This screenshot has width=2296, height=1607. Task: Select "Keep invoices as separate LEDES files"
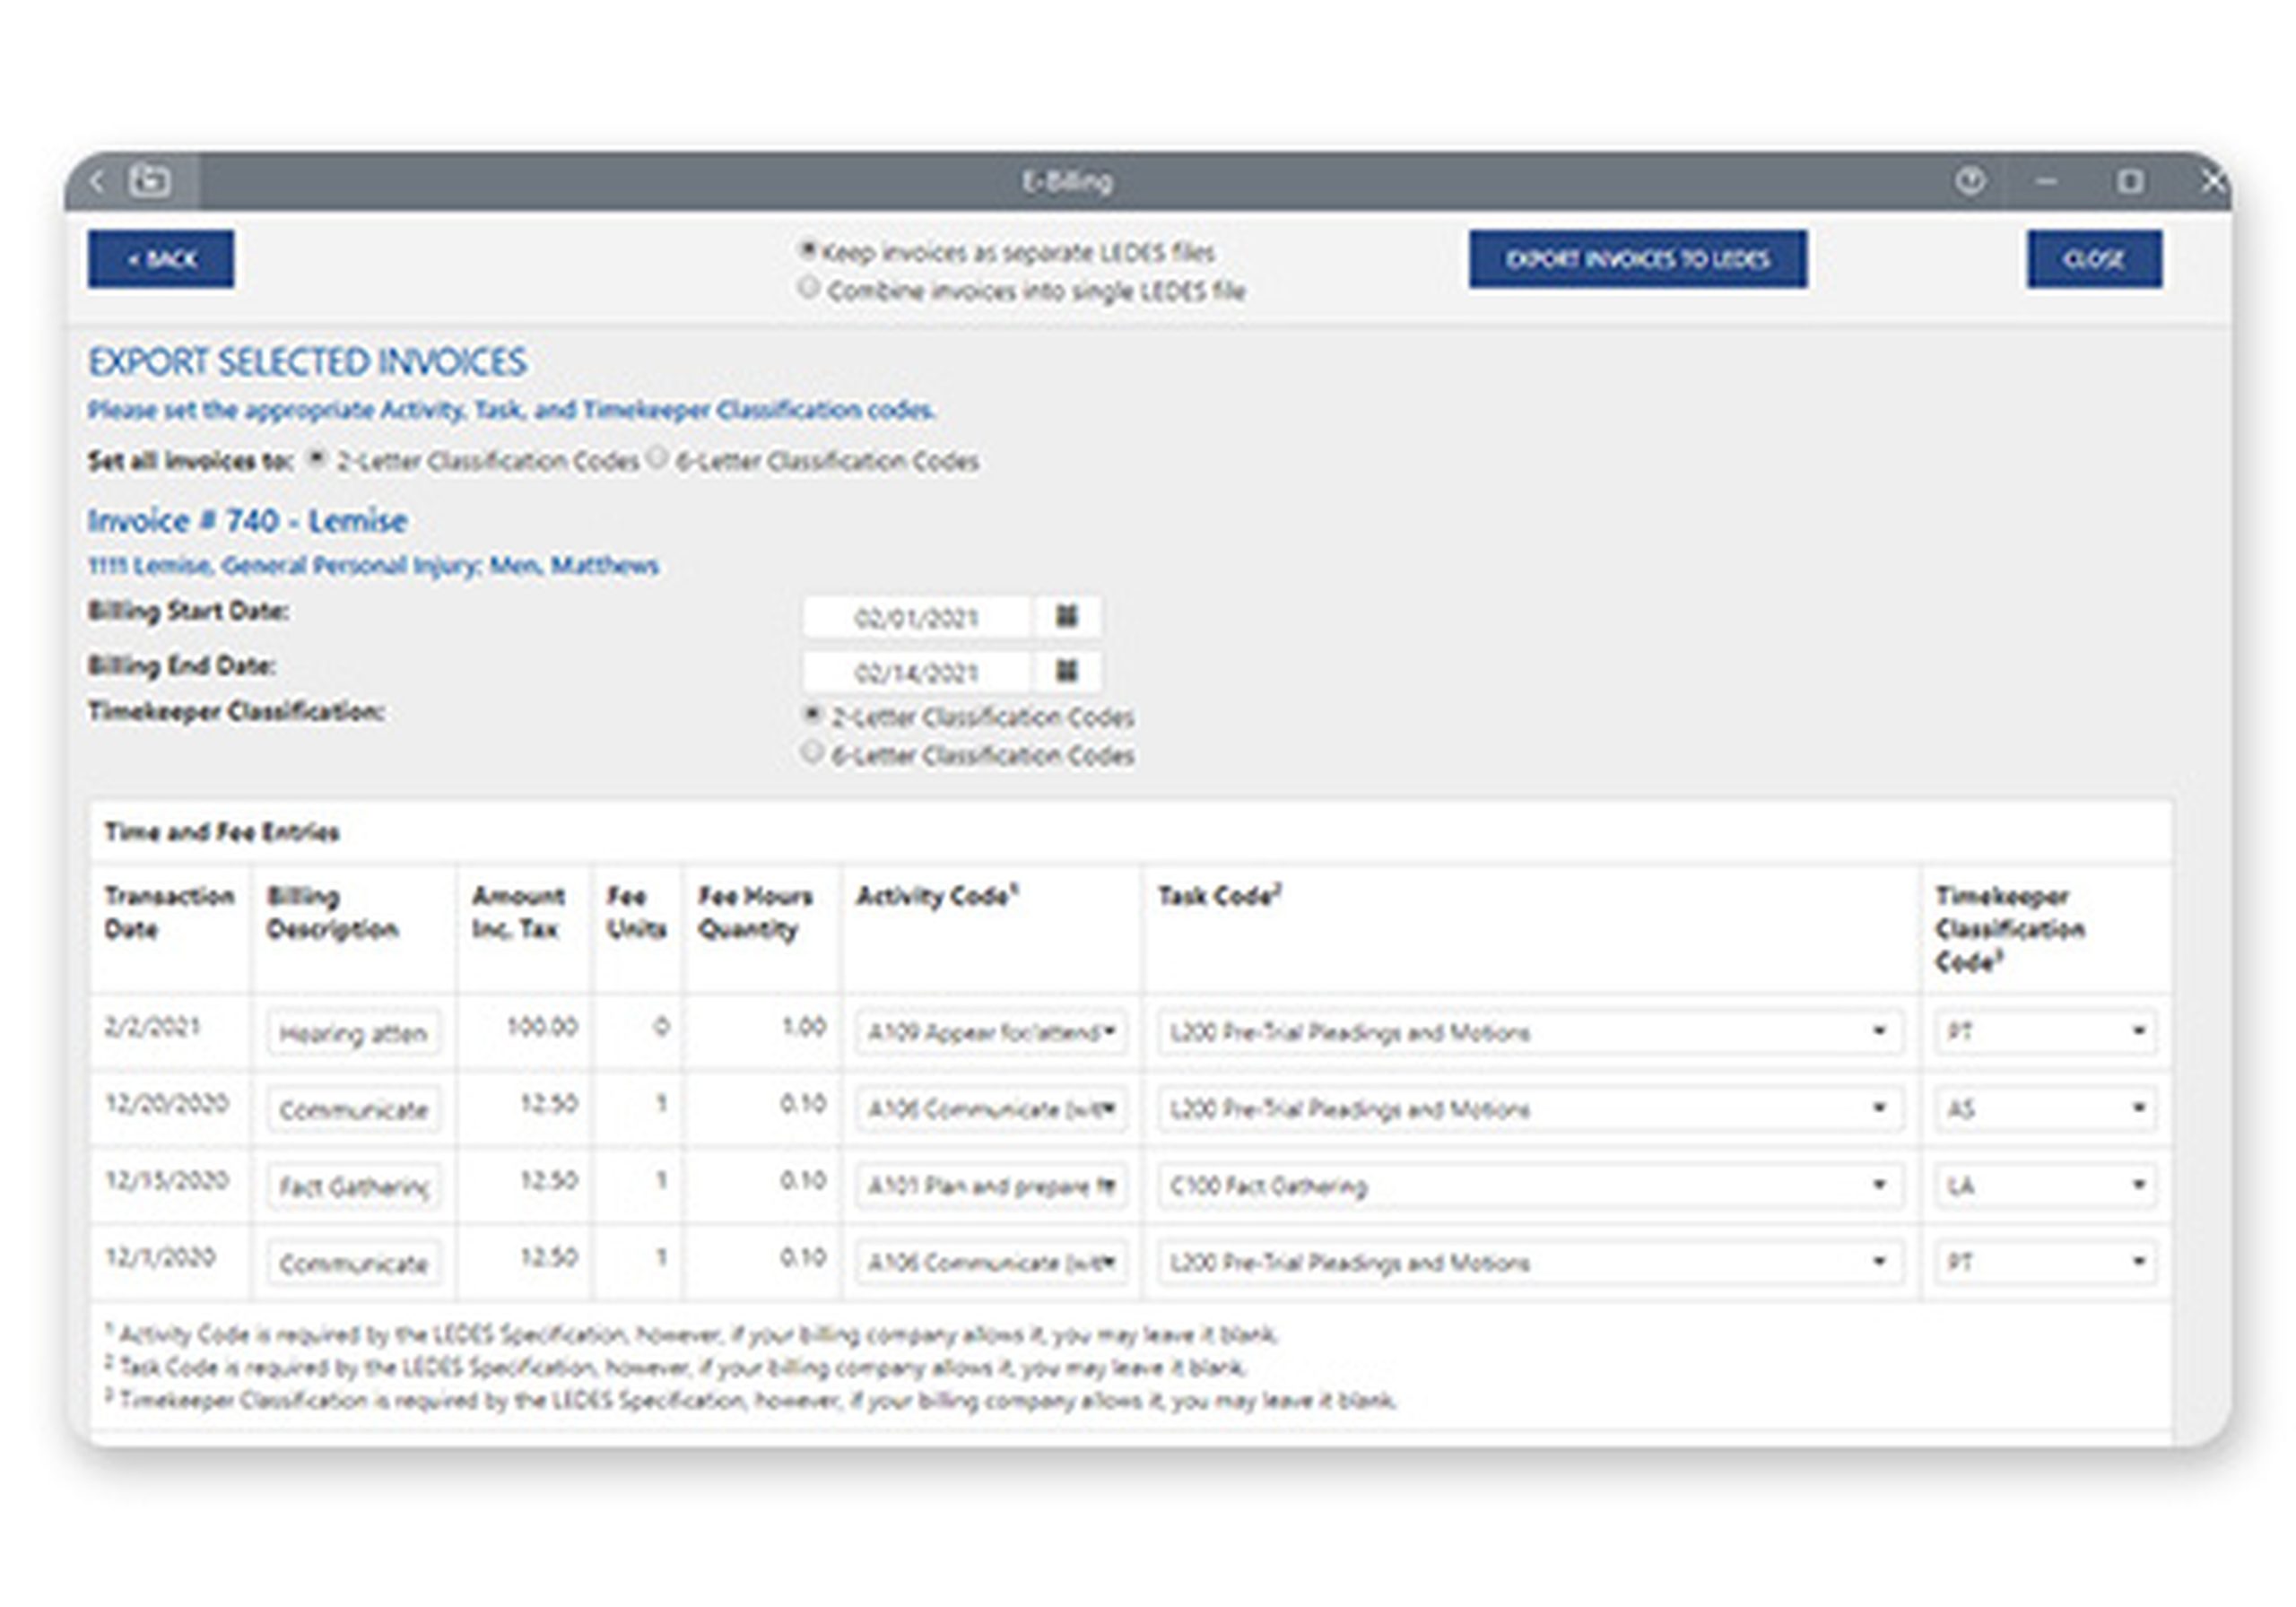pos(806,252)
